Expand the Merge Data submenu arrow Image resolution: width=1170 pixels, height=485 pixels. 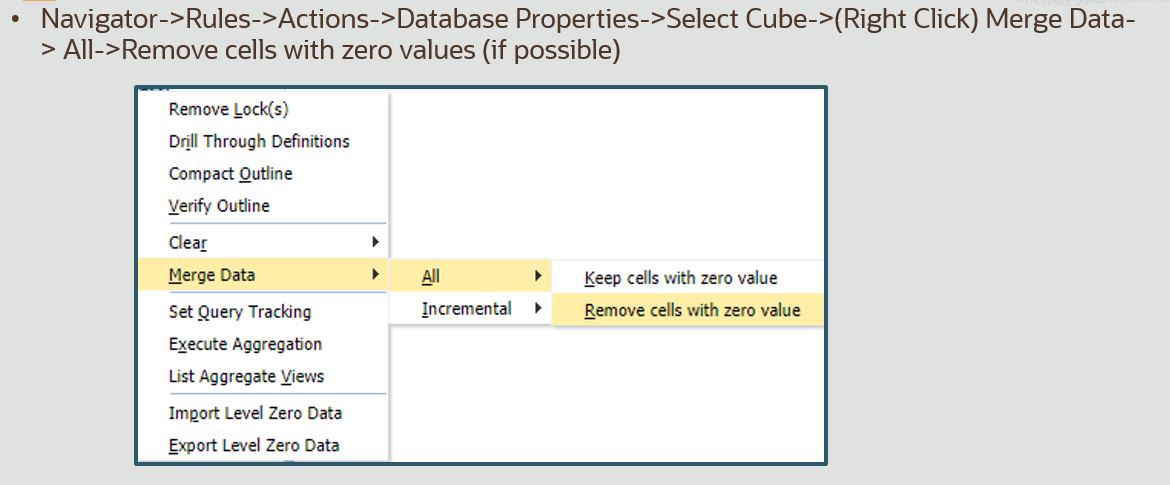tap(375, 274)
